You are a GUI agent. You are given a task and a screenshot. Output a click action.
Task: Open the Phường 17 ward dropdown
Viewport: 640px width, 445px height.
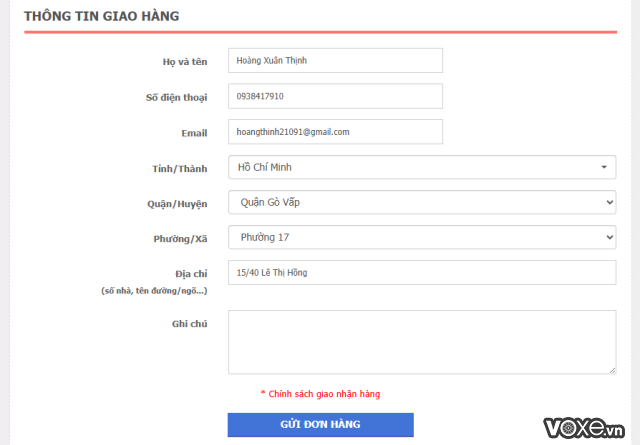[x=421, y=237]
